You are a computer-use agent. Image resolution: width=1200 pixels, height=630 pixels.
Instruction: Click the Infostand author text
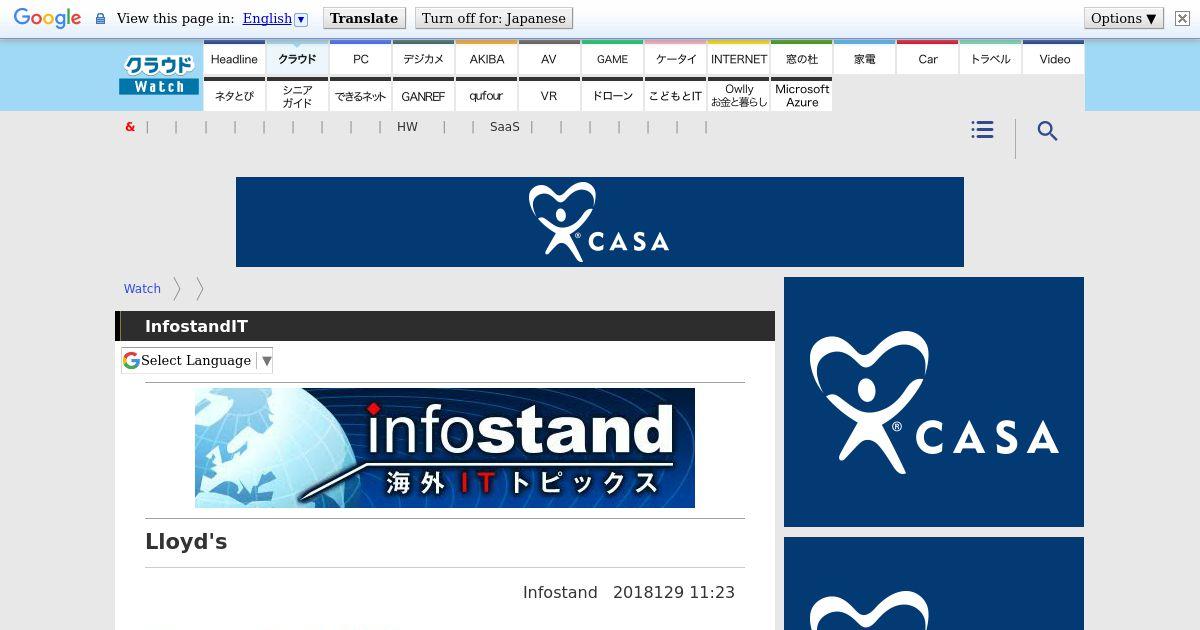pos(560,592)
